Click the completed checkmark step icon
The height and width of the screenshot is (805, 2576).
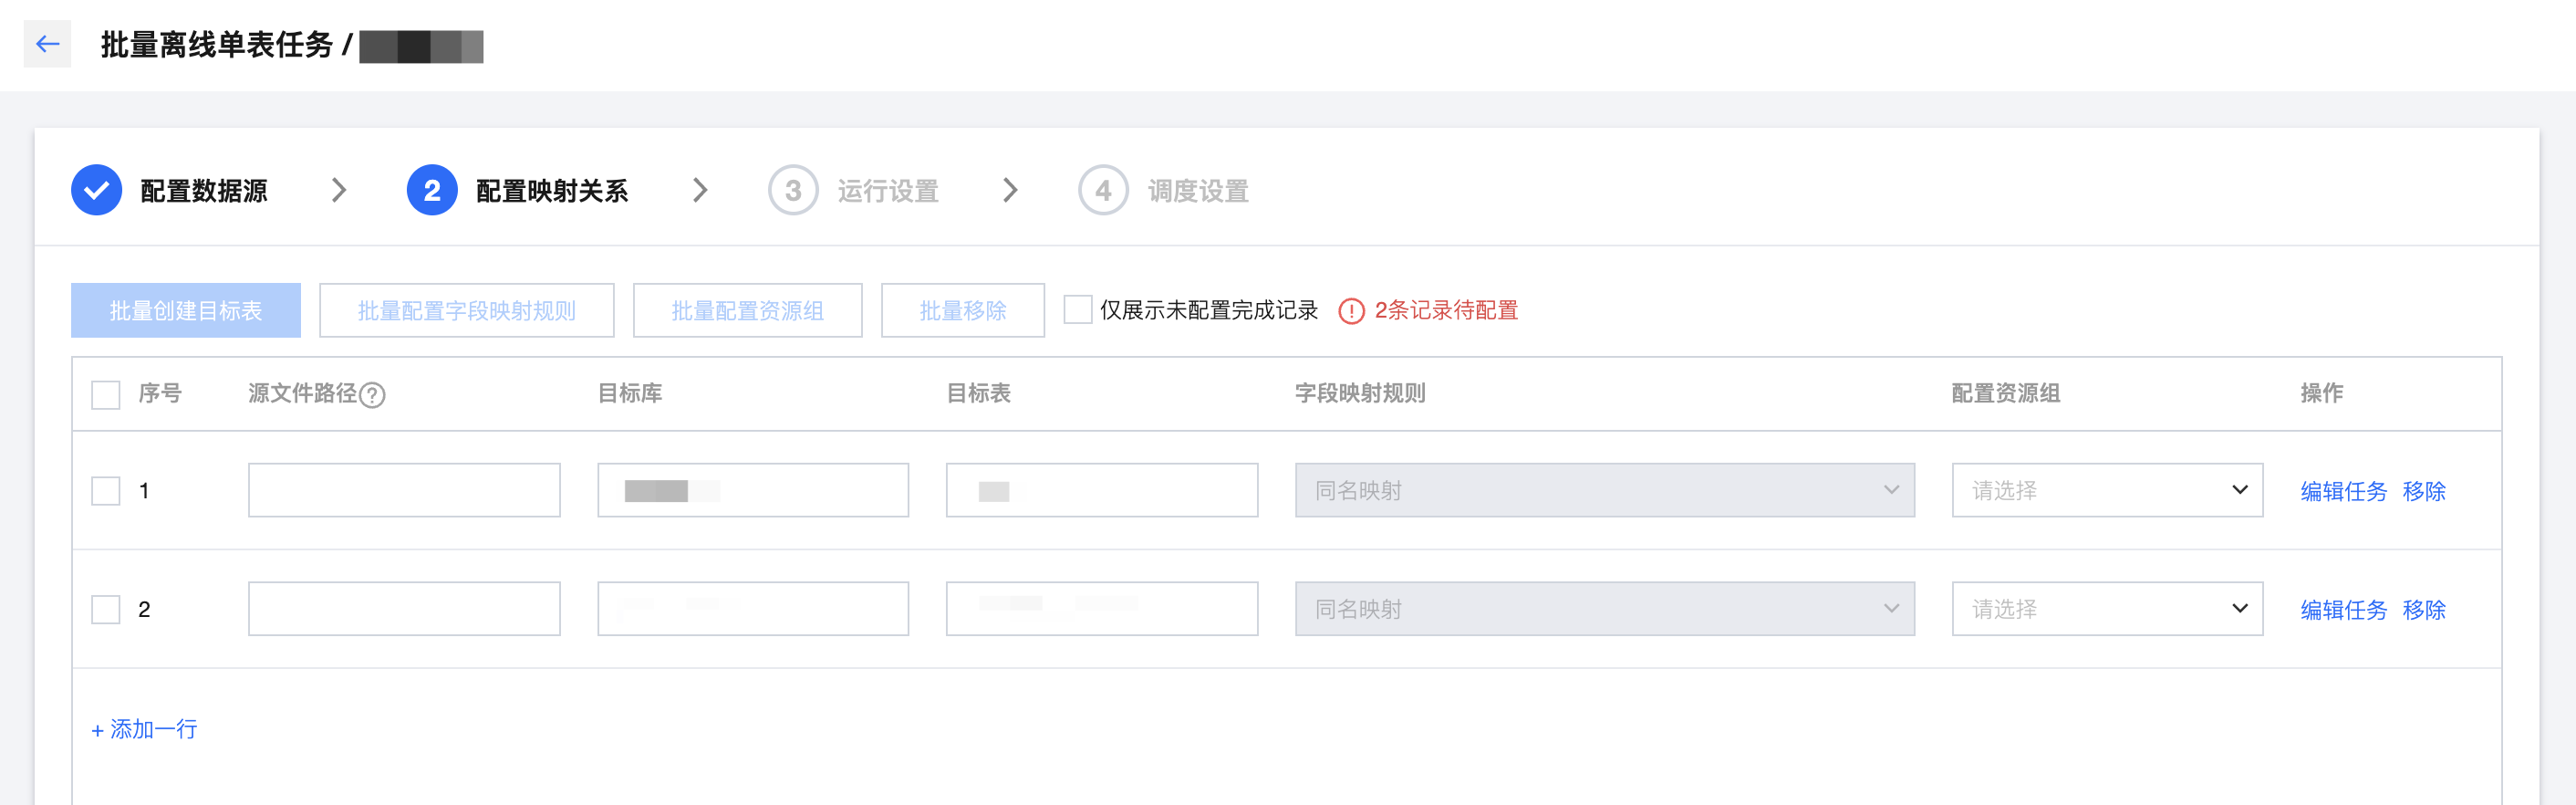coord(96,190)
